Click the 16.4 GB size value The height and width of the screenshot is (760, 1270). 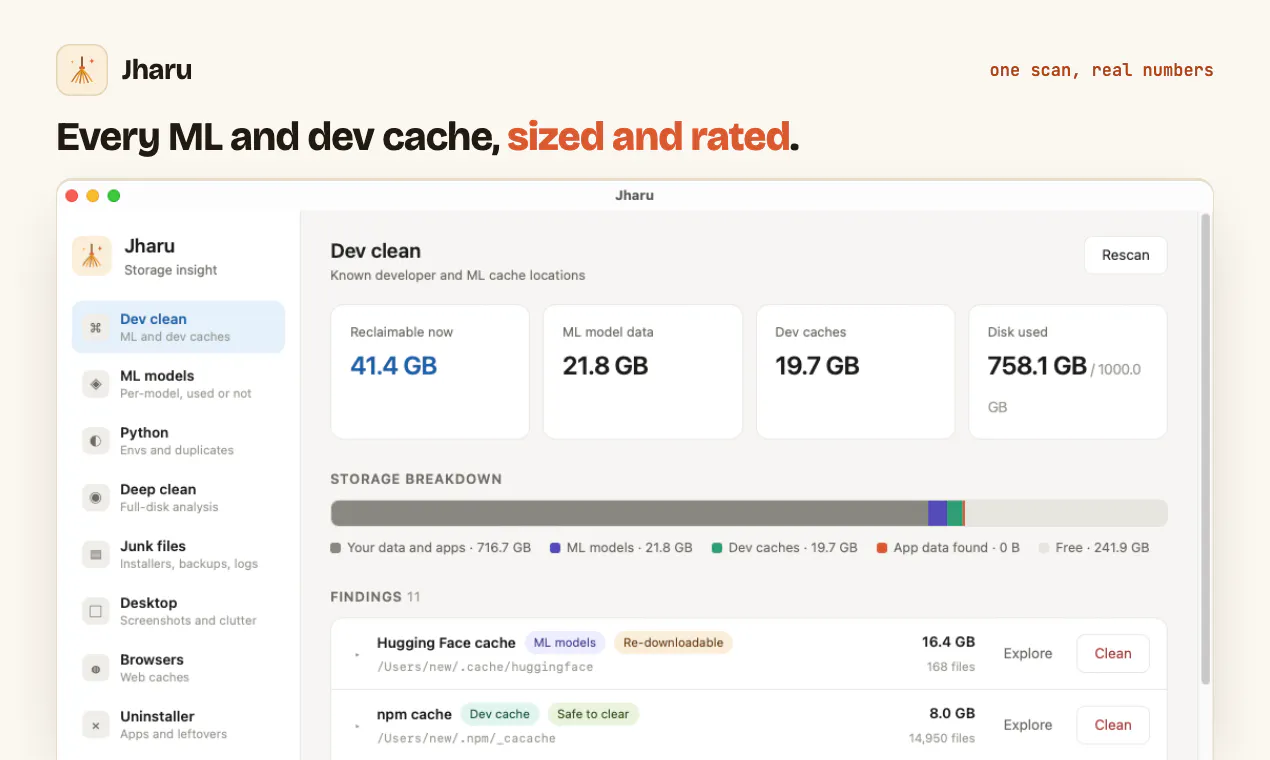[948, 642]
